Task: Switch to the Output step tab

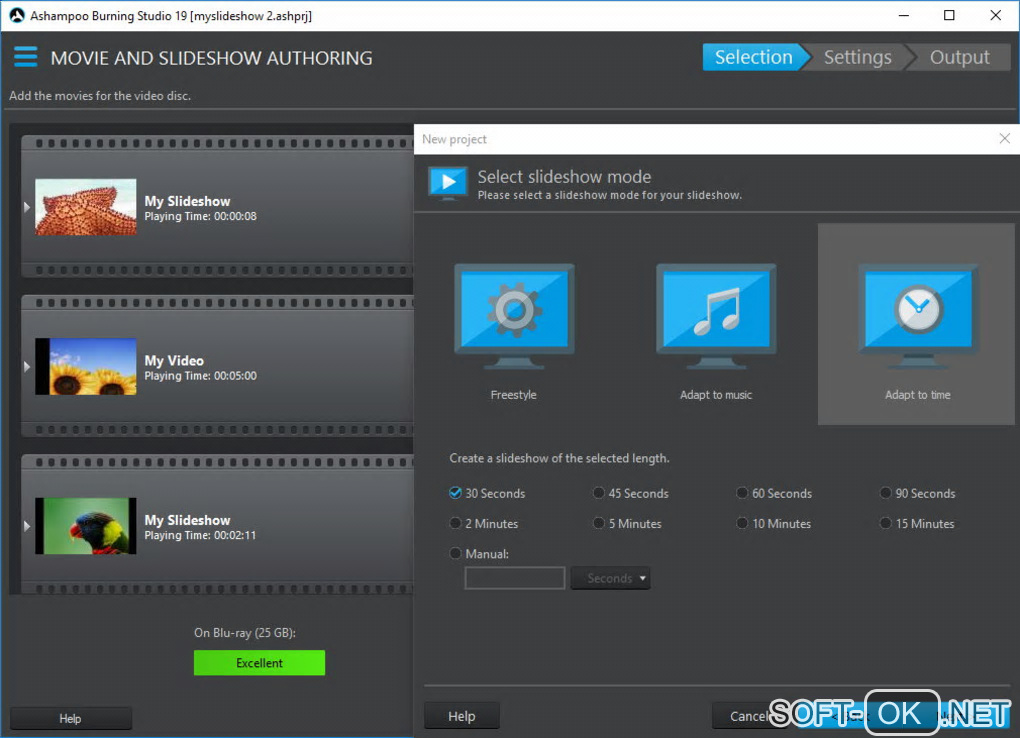Action: [960, 57]
